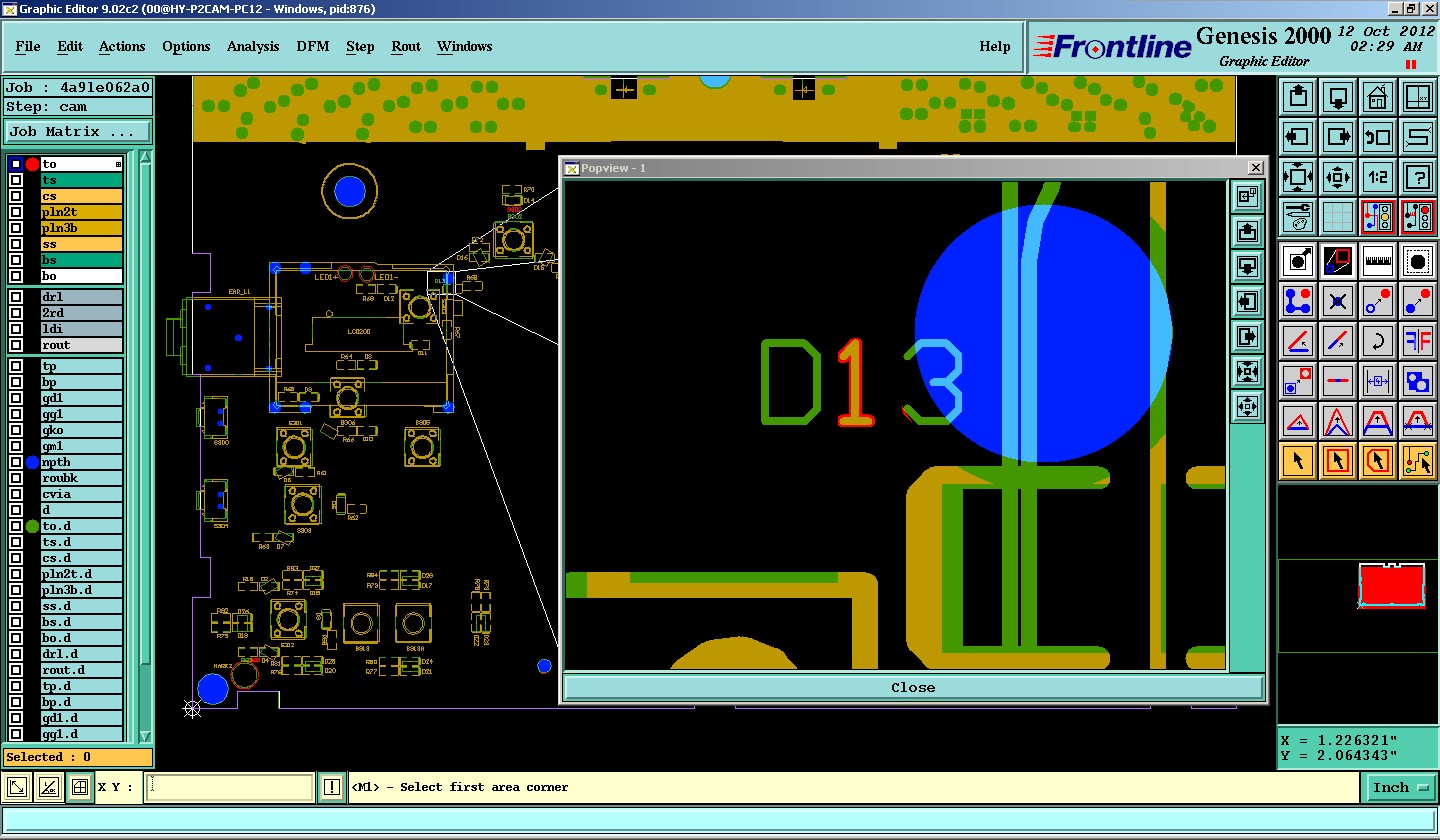Click the pan left icon in right toolbar

coord(1298,137)
